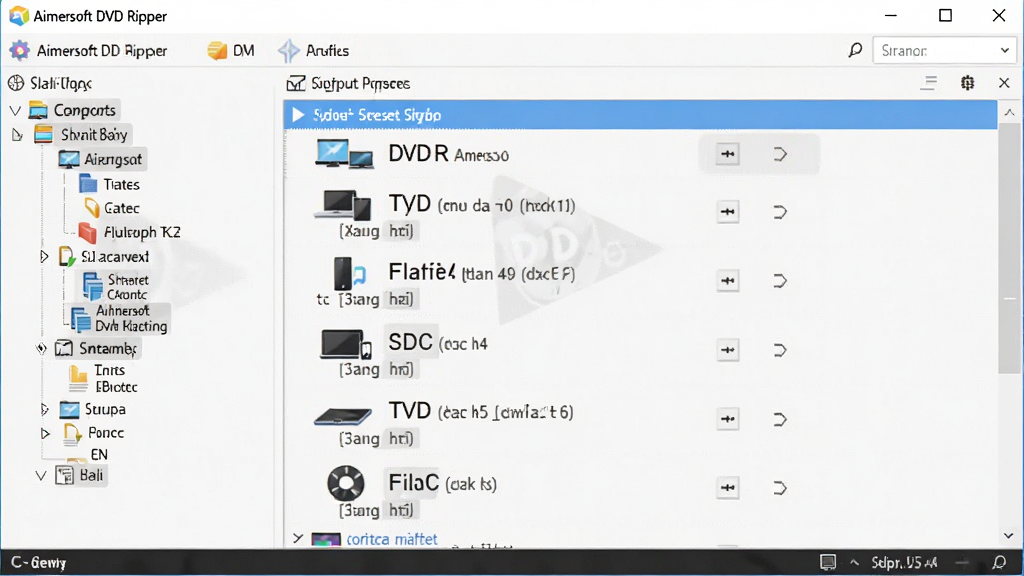Select the Flatié4 phone icon
1024x576 pixels.
[x=349, y=273]
